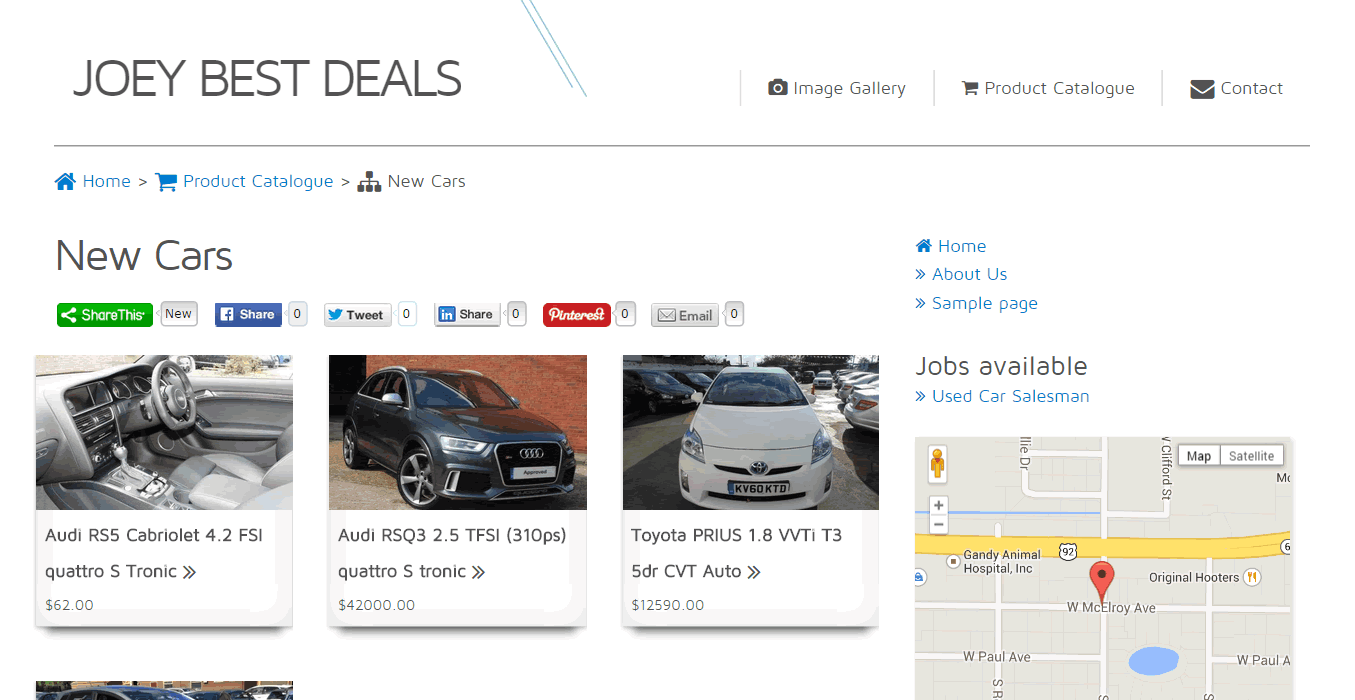
Task: Switch map to Map view
Action: click(1199, 456)
